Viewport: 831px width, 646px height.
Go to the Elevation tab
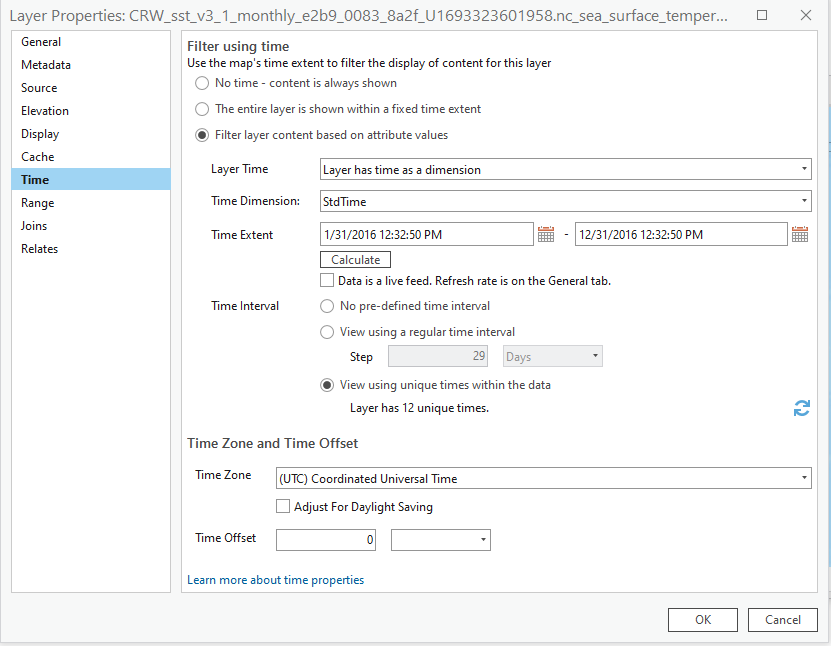point(45,111)
